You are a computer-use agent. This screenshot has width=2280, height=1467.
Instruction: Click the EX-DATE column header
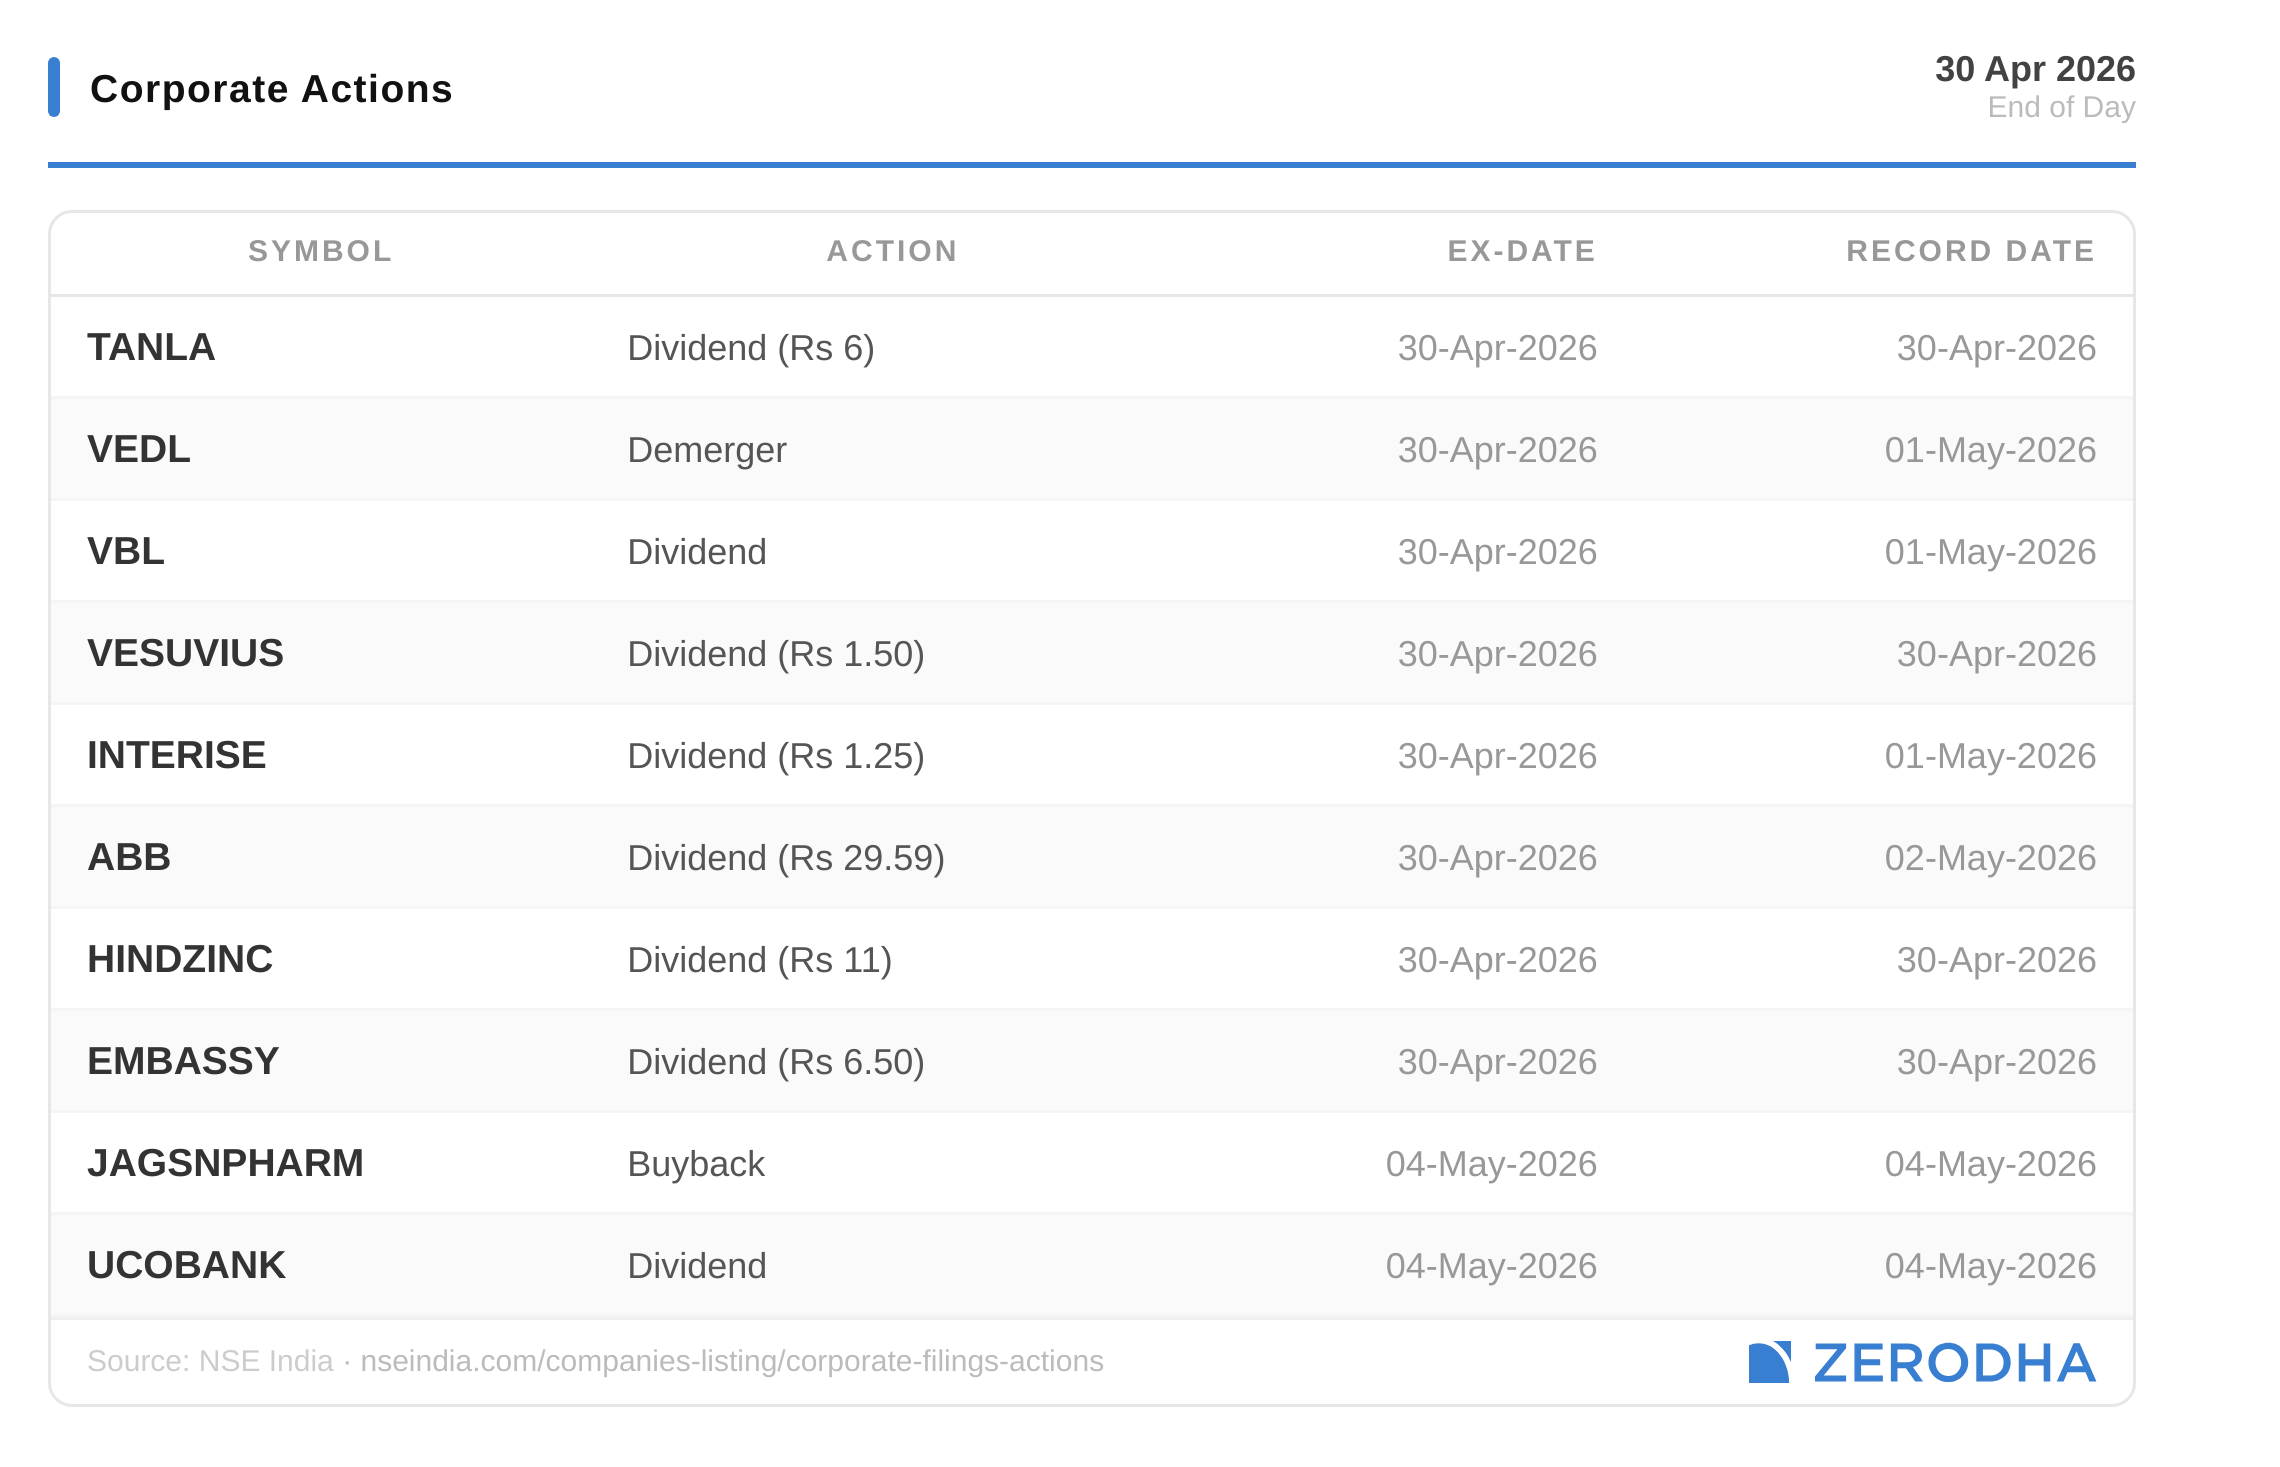click(1521, 251)
